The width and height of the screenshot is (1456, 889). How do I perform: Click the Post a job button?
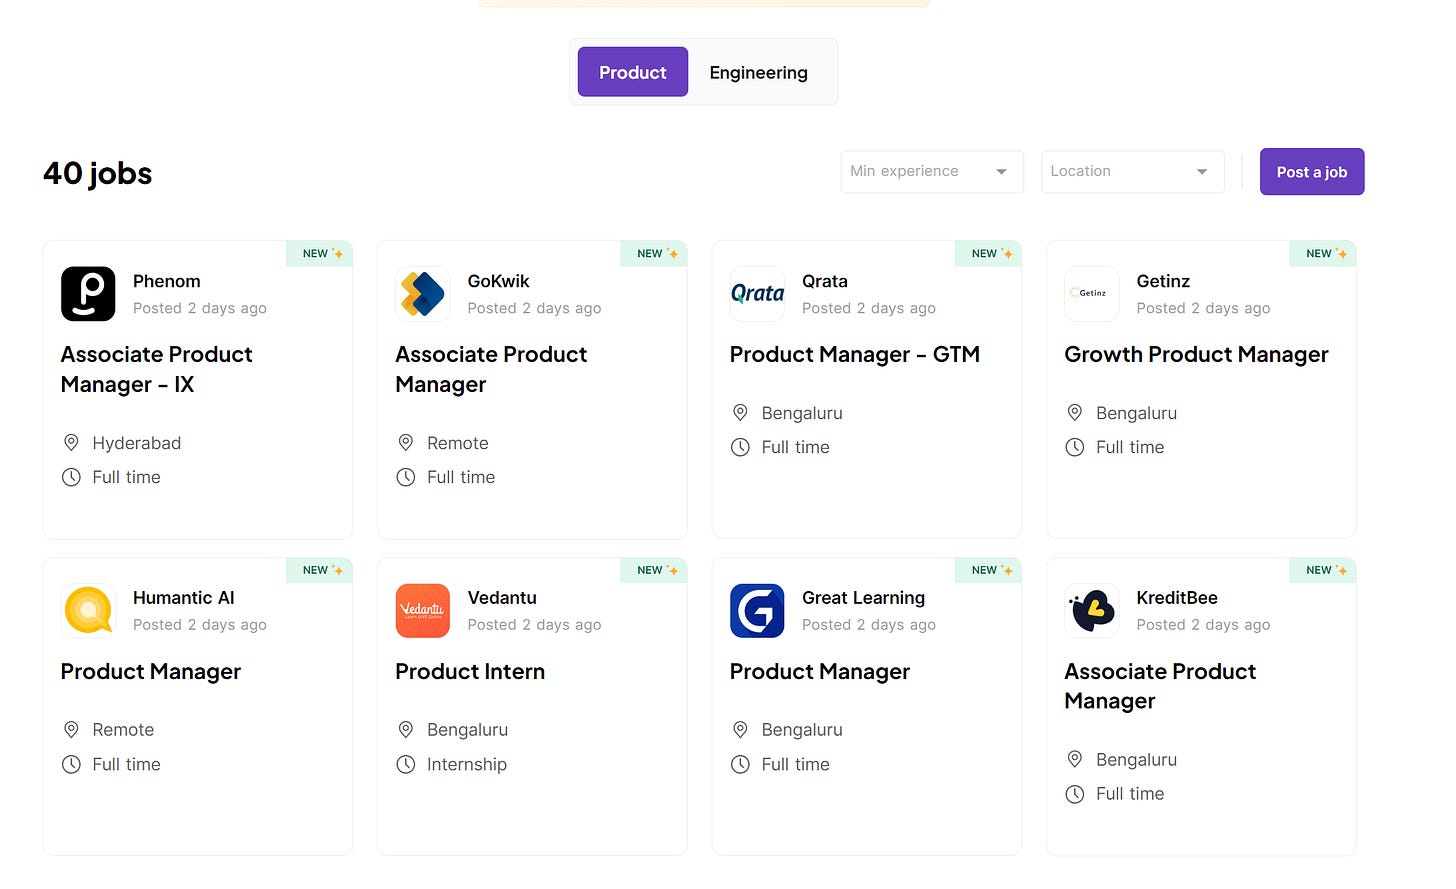(x=1312, y=172)
